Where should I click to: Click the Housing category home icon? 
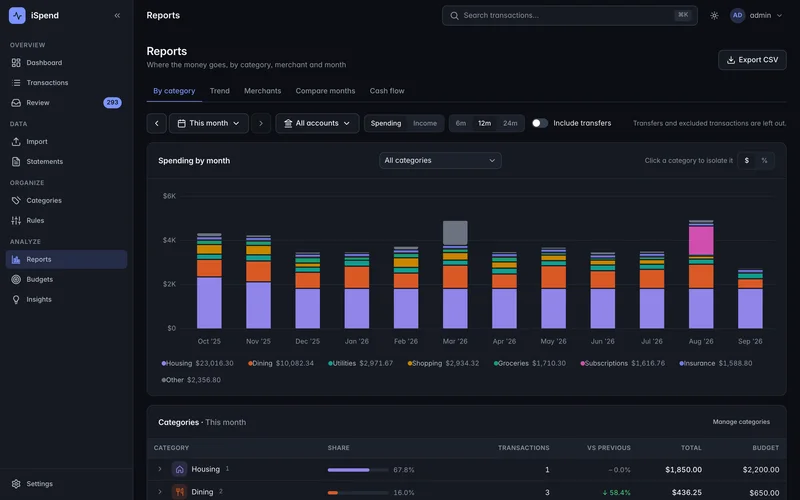[179, 469]
